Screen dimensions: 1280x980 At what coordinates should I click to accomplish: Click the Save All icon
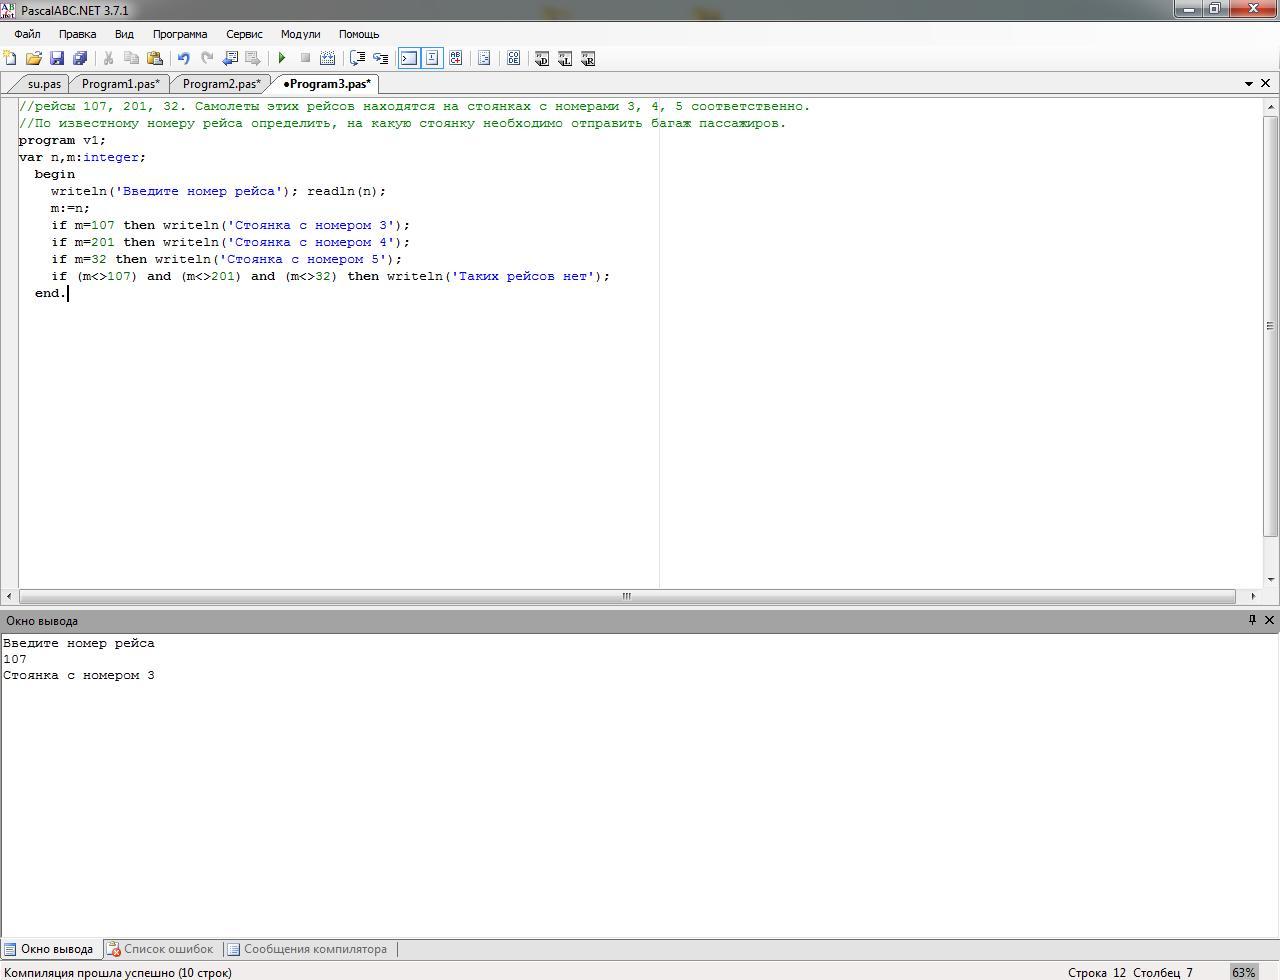click(80, 59)
